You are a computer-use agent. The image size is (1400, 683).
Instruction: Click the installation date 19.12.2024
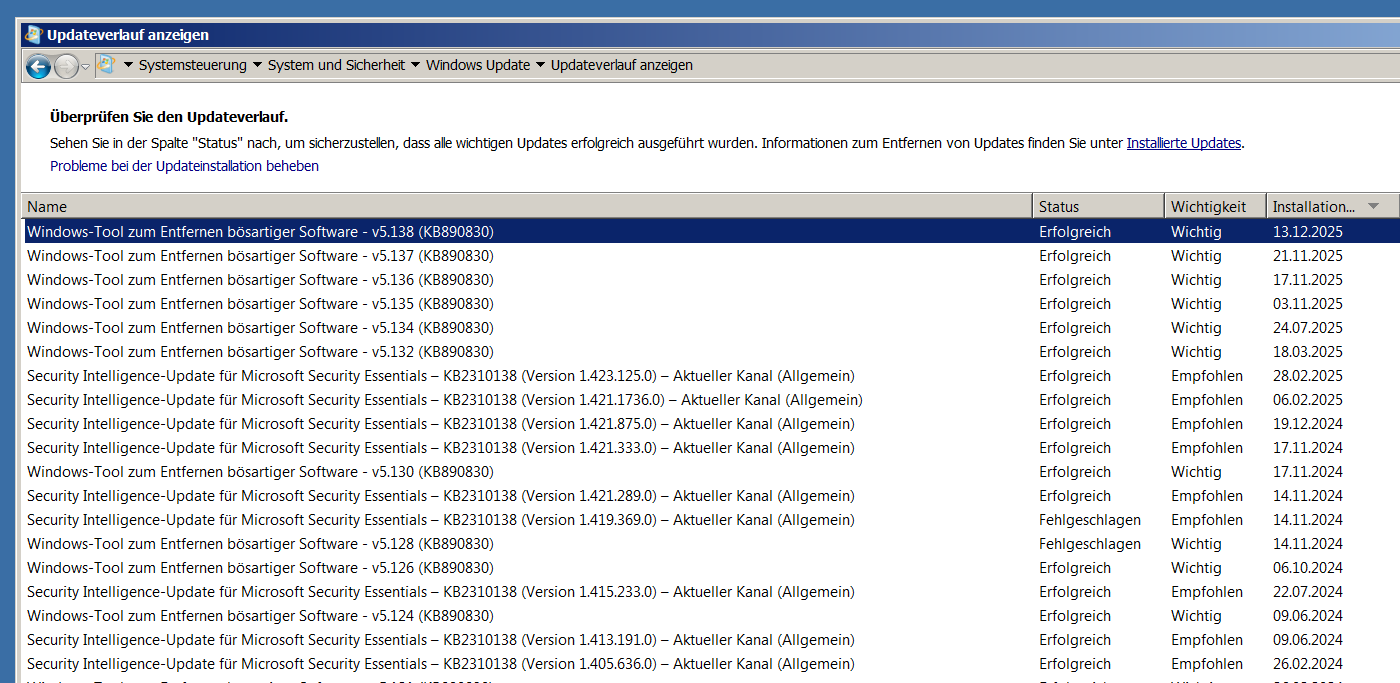1308,424
